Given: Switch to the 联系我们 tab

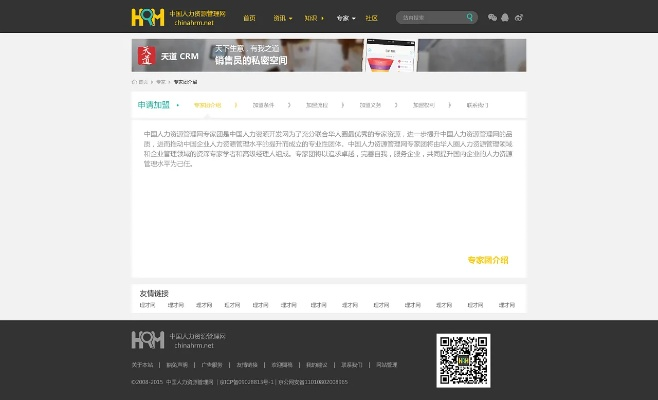Looking at the screenshot, I should pyautogui.click(x=477, y=105).
